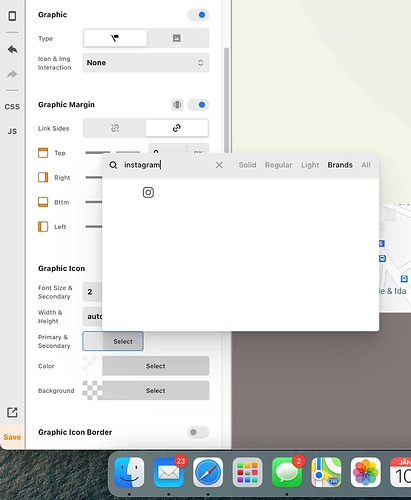Open the CSS editor
The height and width of the screenshot is (500, 411).
pos(12,107)
